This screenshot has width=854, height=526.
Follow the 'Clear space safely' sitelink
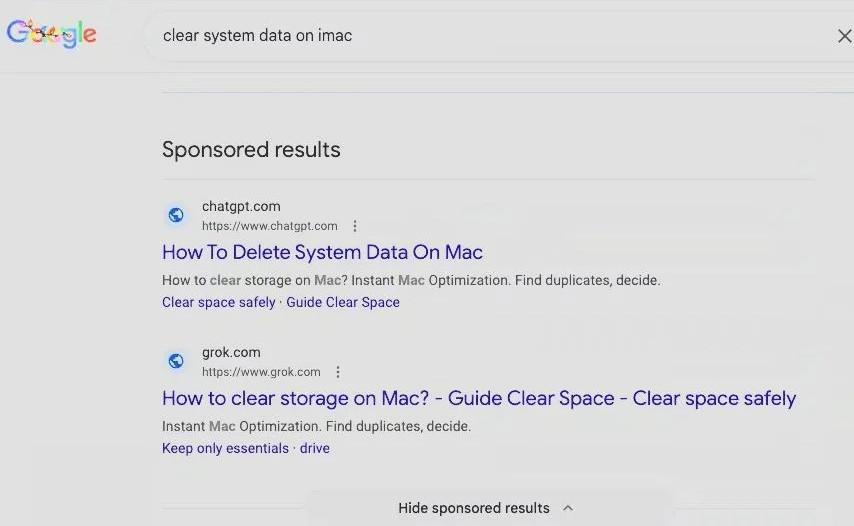click(x=218, y=302)
